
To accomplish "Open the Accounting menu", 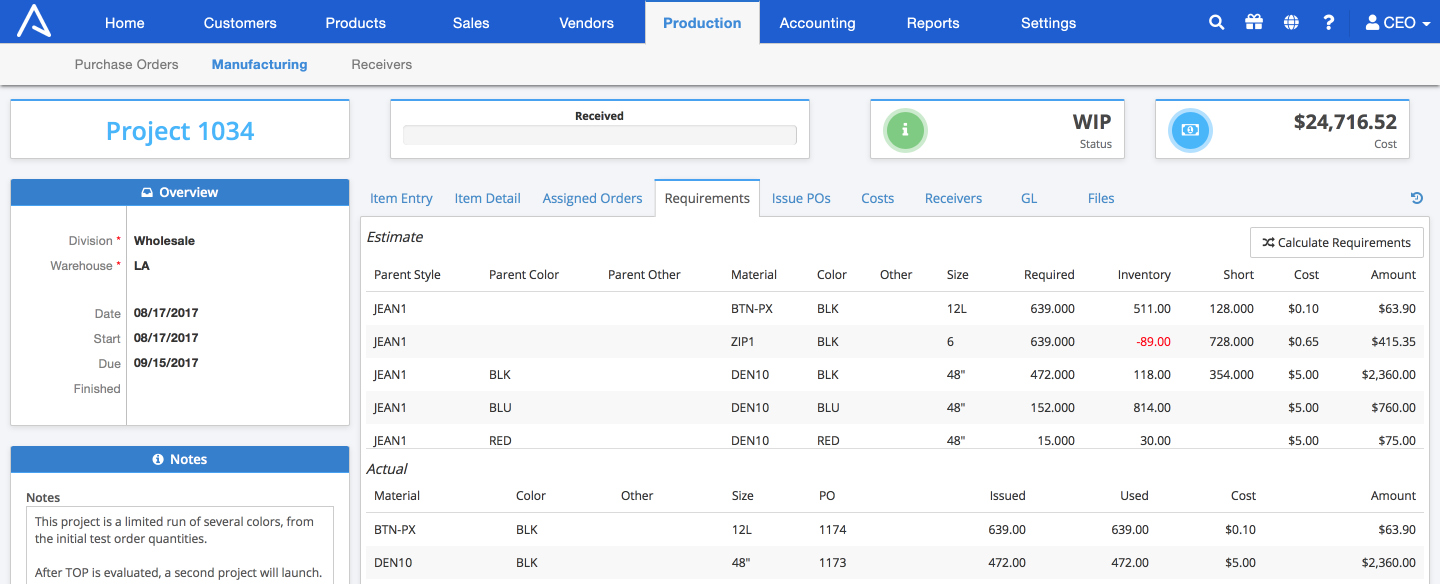I will (x=817, y=22).
